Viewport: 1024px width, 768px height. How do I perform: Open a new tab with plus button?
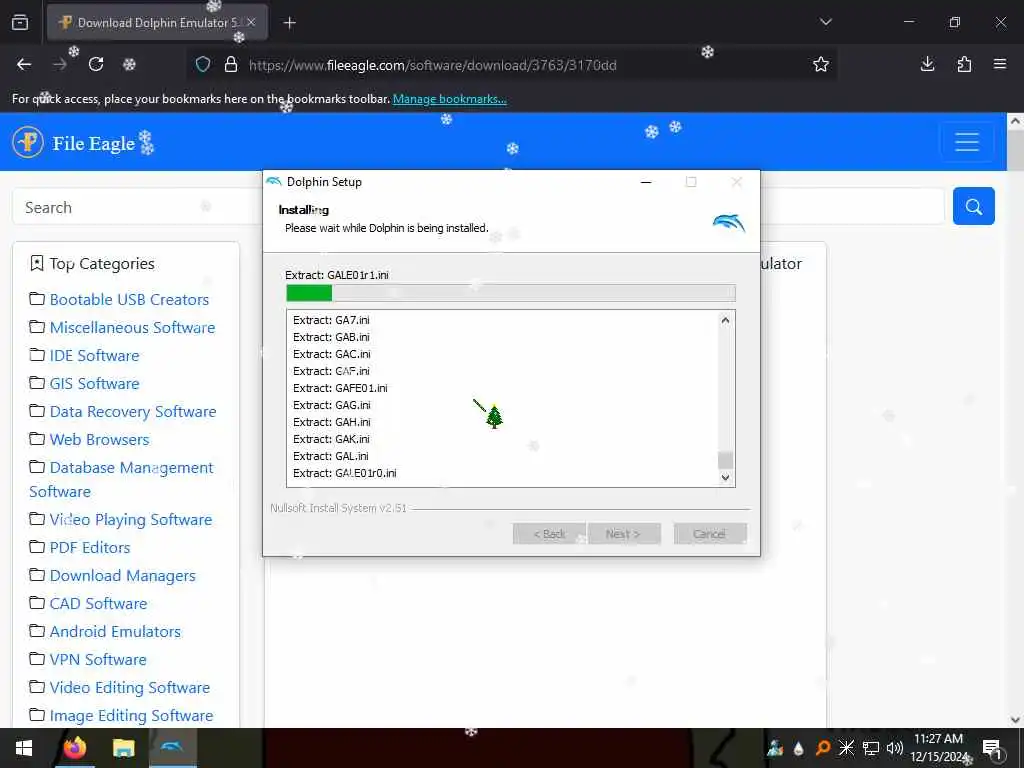(289, 23)
